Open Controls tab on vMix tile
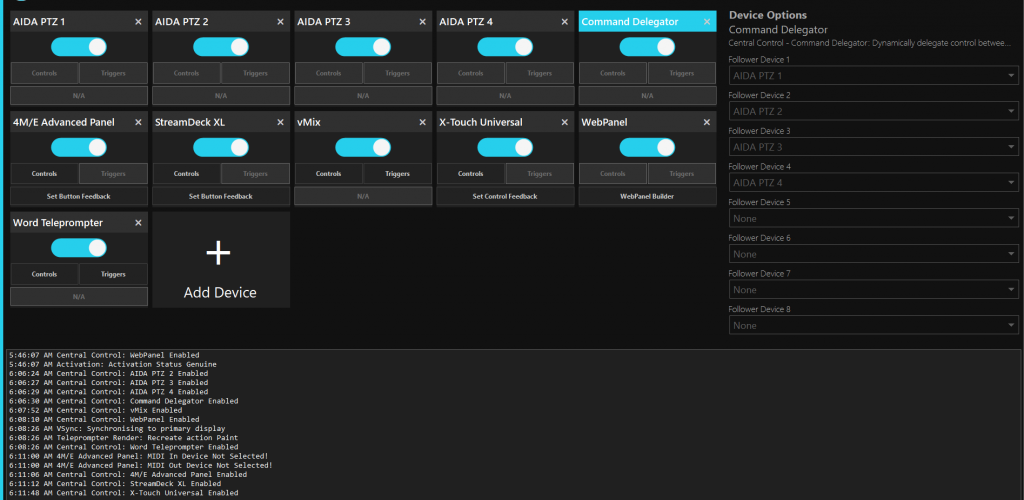This screenshot has width=1024, height=500. pyautogui.click(x=328, y=173)
